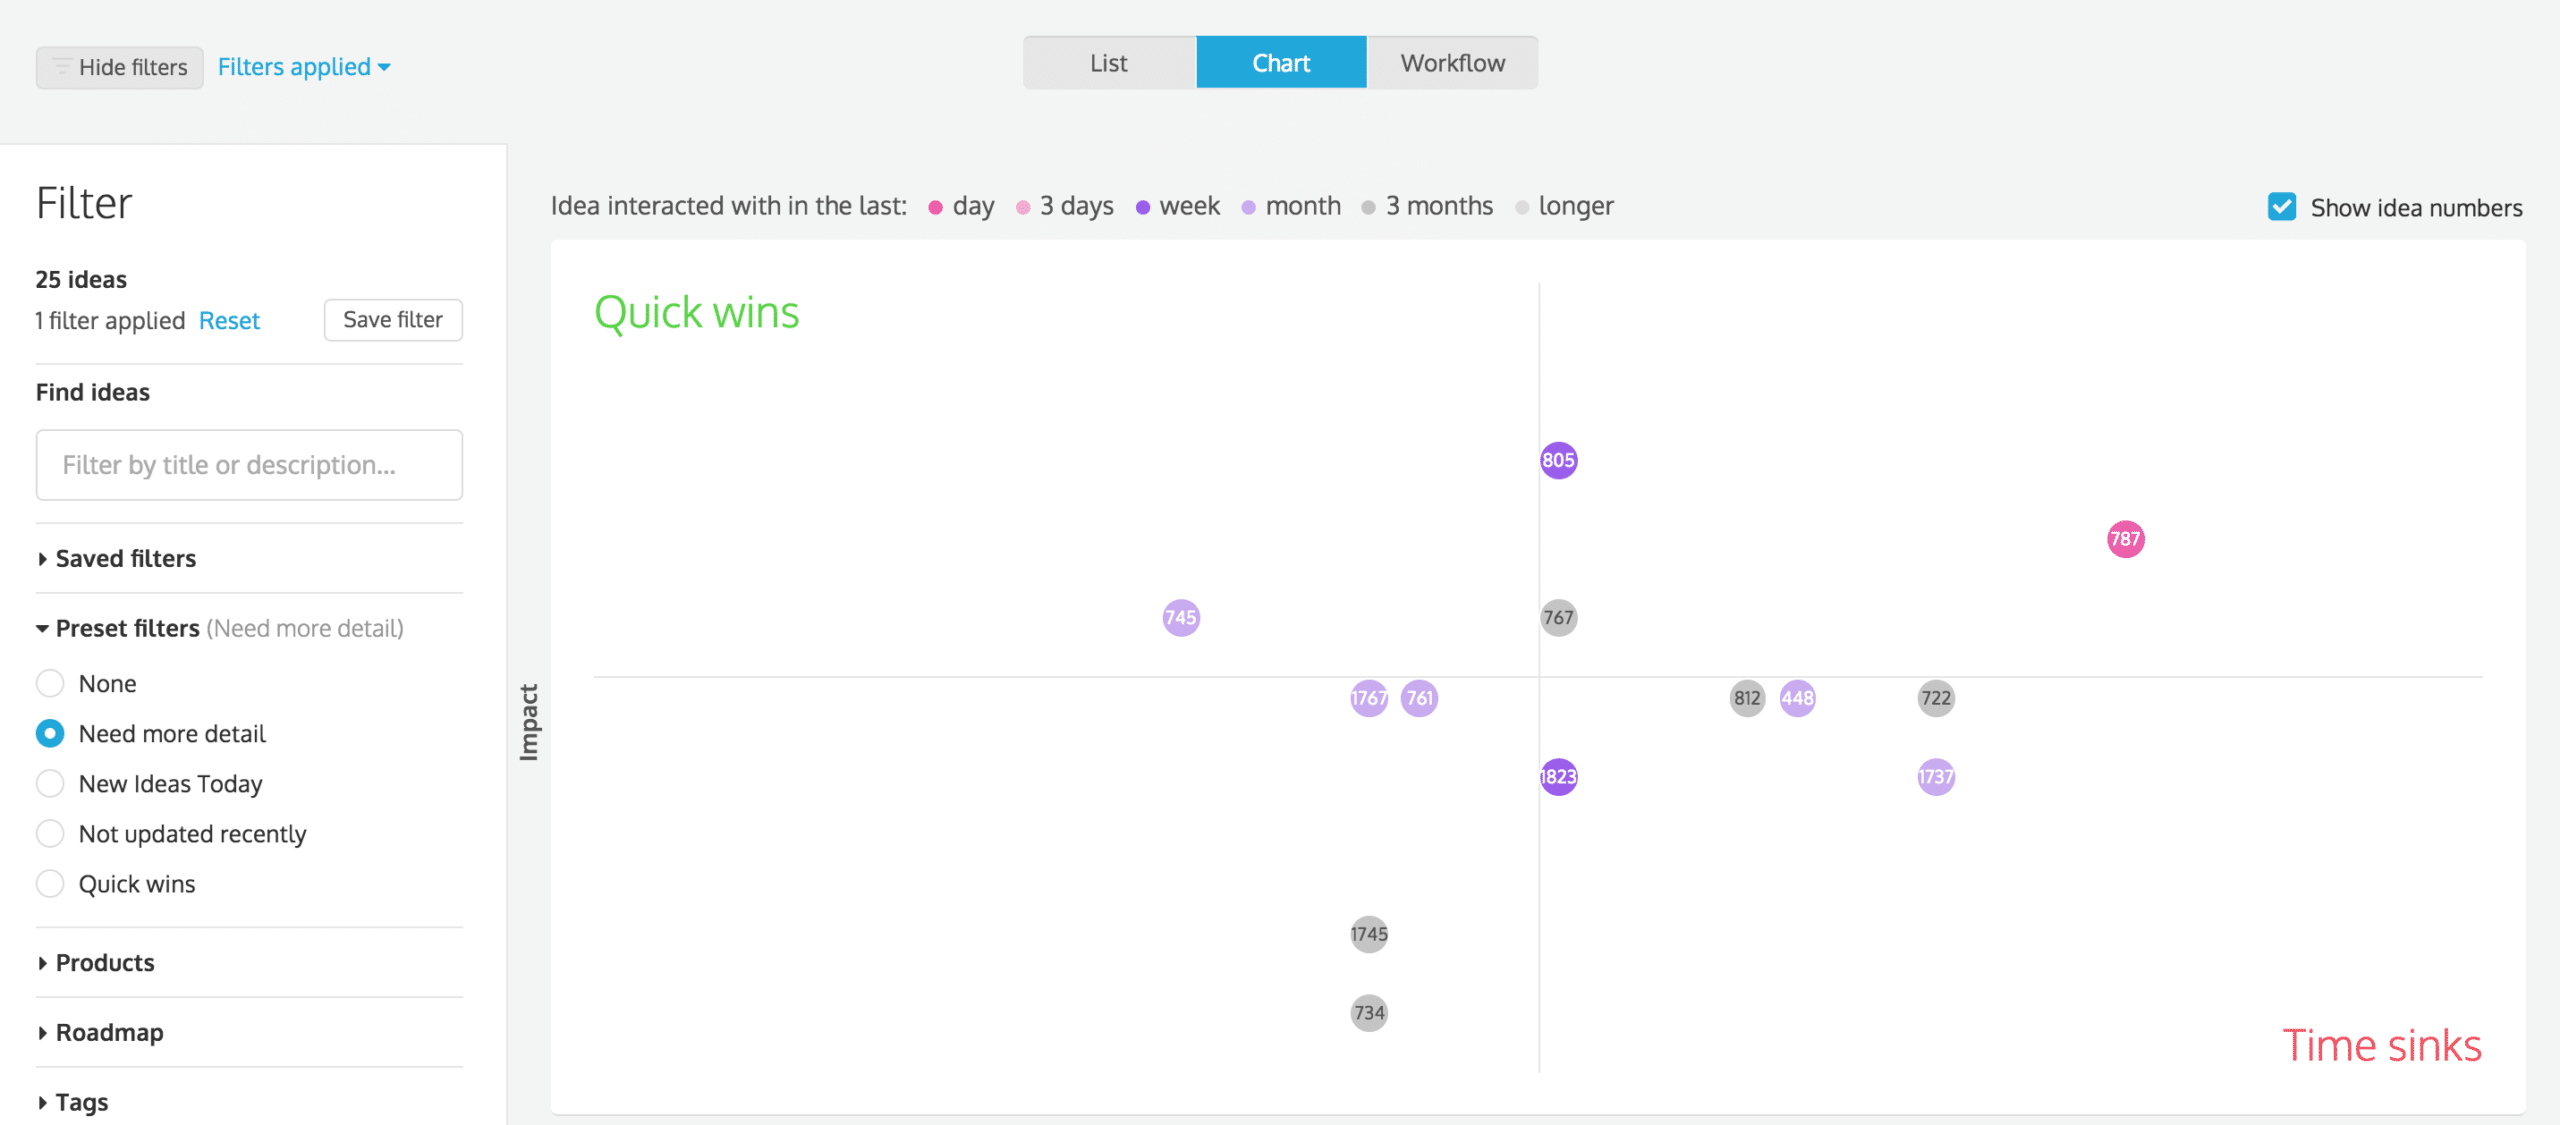Select the Chart view tab
Viewport: 2560px width, 1125px height.
click(1281, 63)
